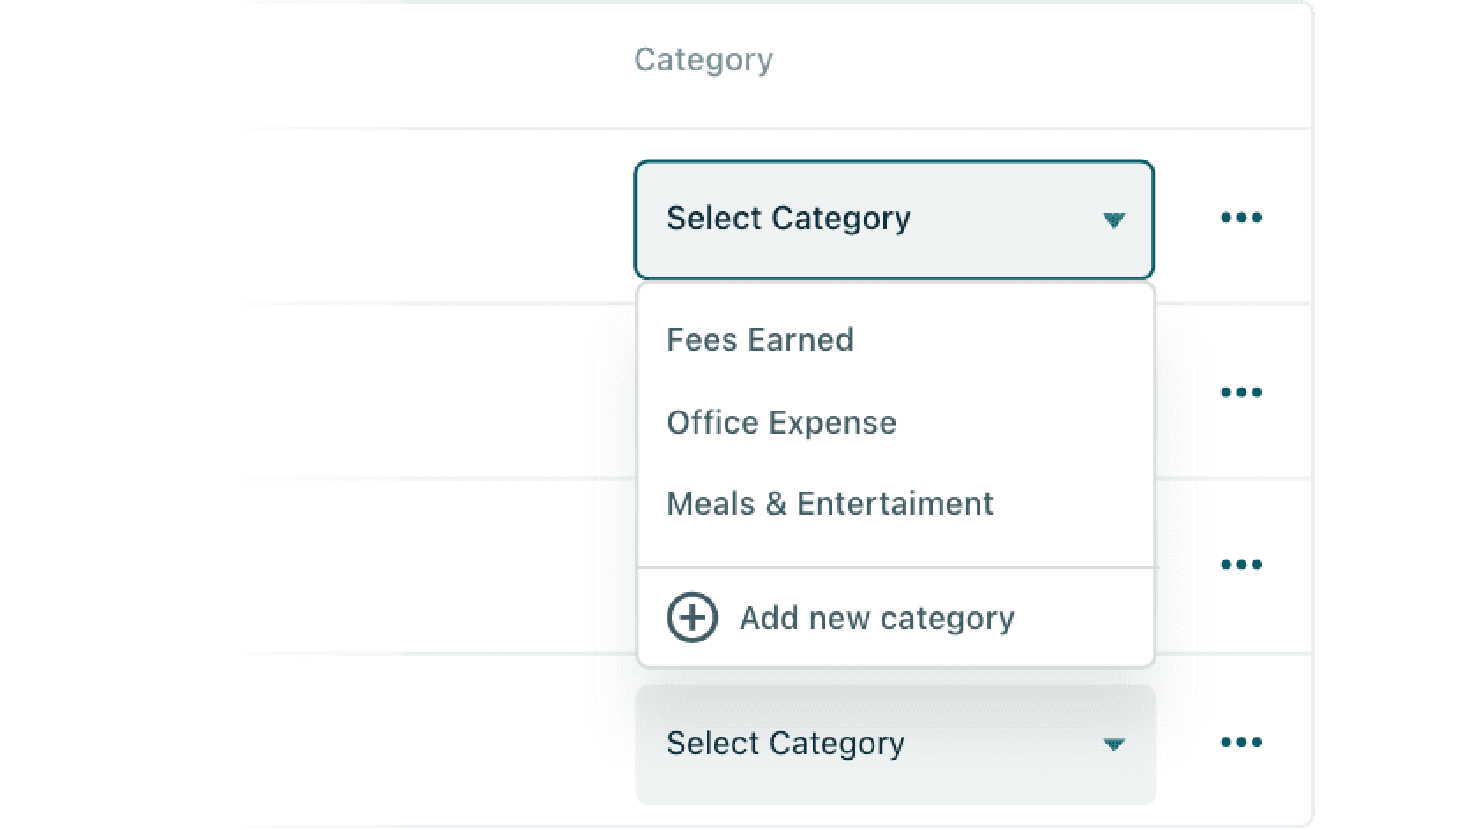Pick the Meals & Entertaiment option
Image resolution: width=1474 pixels, height=830 pixels.
click(x=830, y=504)
